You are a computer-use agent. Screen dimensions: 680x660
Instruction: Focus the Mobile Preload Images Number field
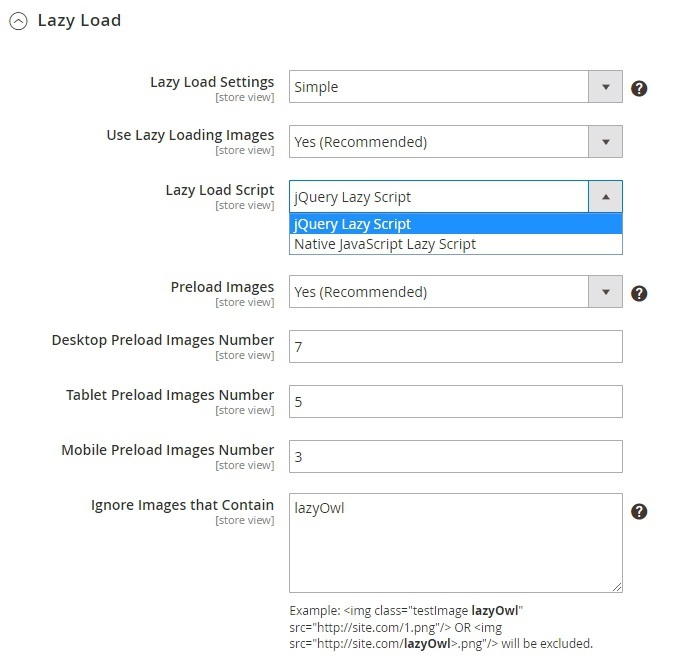coord(455,456)
